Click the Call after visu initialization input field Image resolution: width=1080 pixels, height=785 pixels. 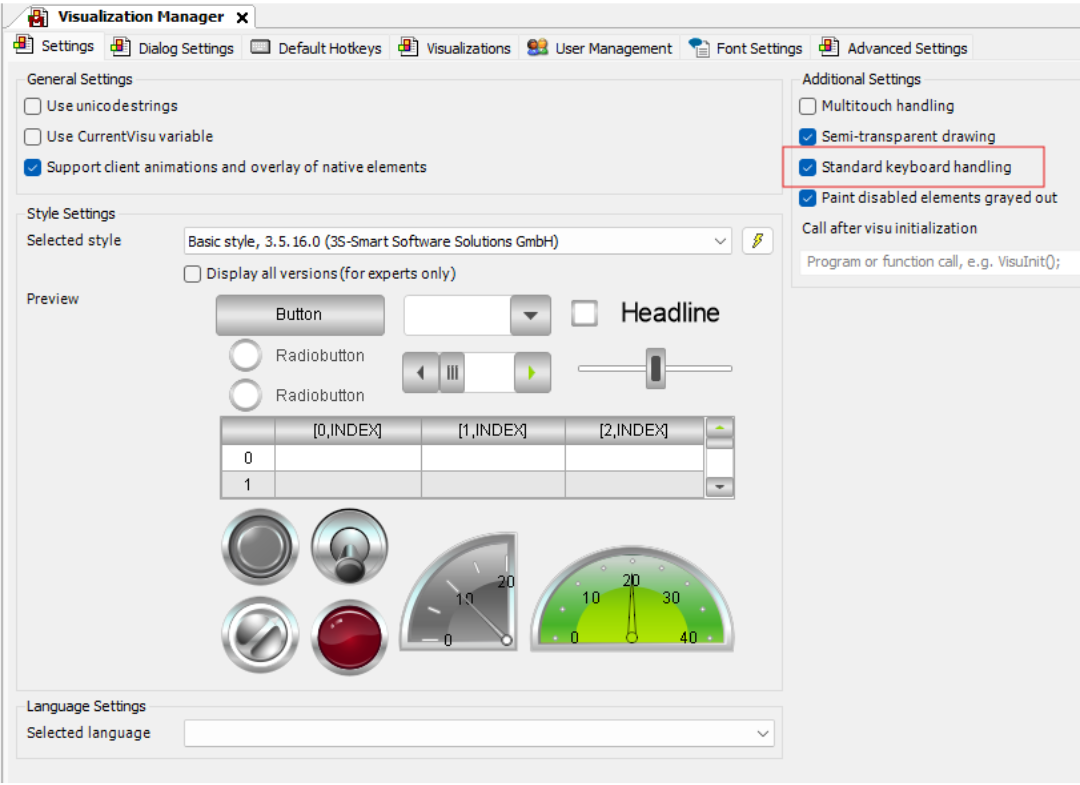tap(930, 261)
